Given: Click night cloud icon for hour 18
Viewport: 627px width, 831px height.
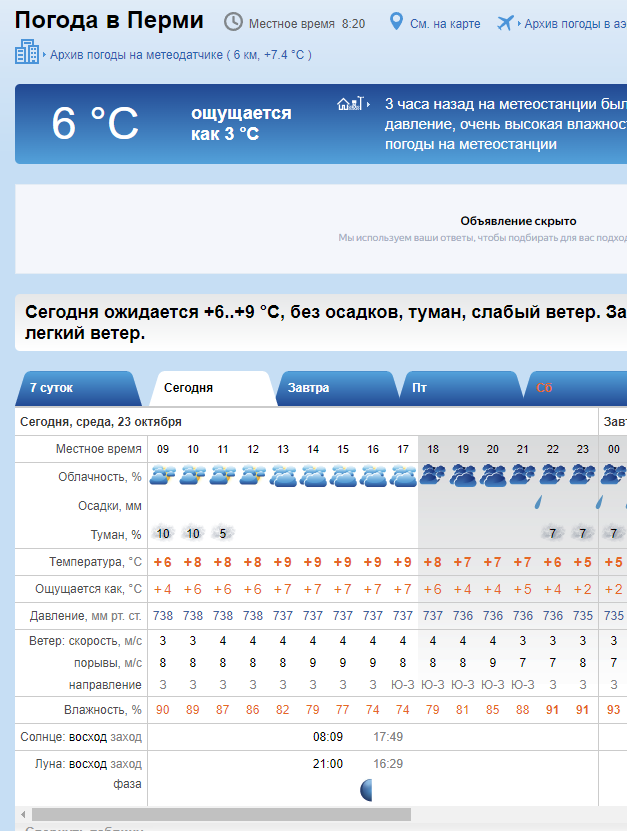Looking at the screenshot, I should pos(432,475).
